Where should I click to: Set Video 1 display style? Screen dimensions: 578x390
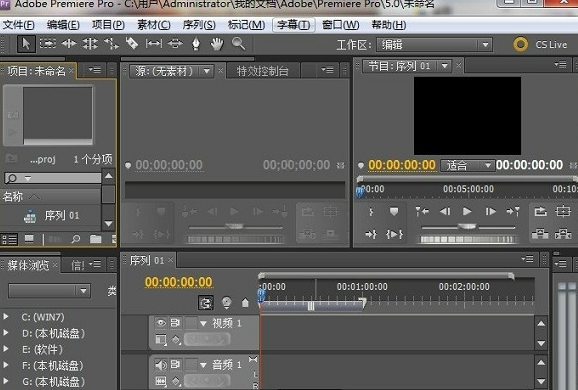pyautogui.click(x=161, y=339)
